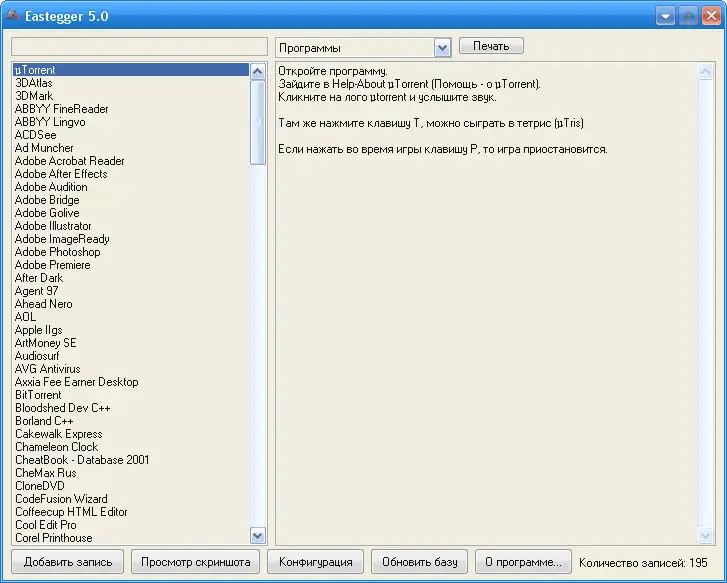This screenshot has width=727, height=583.
Task: Click the description pane scroll down arrow
Action: (705, 536)
